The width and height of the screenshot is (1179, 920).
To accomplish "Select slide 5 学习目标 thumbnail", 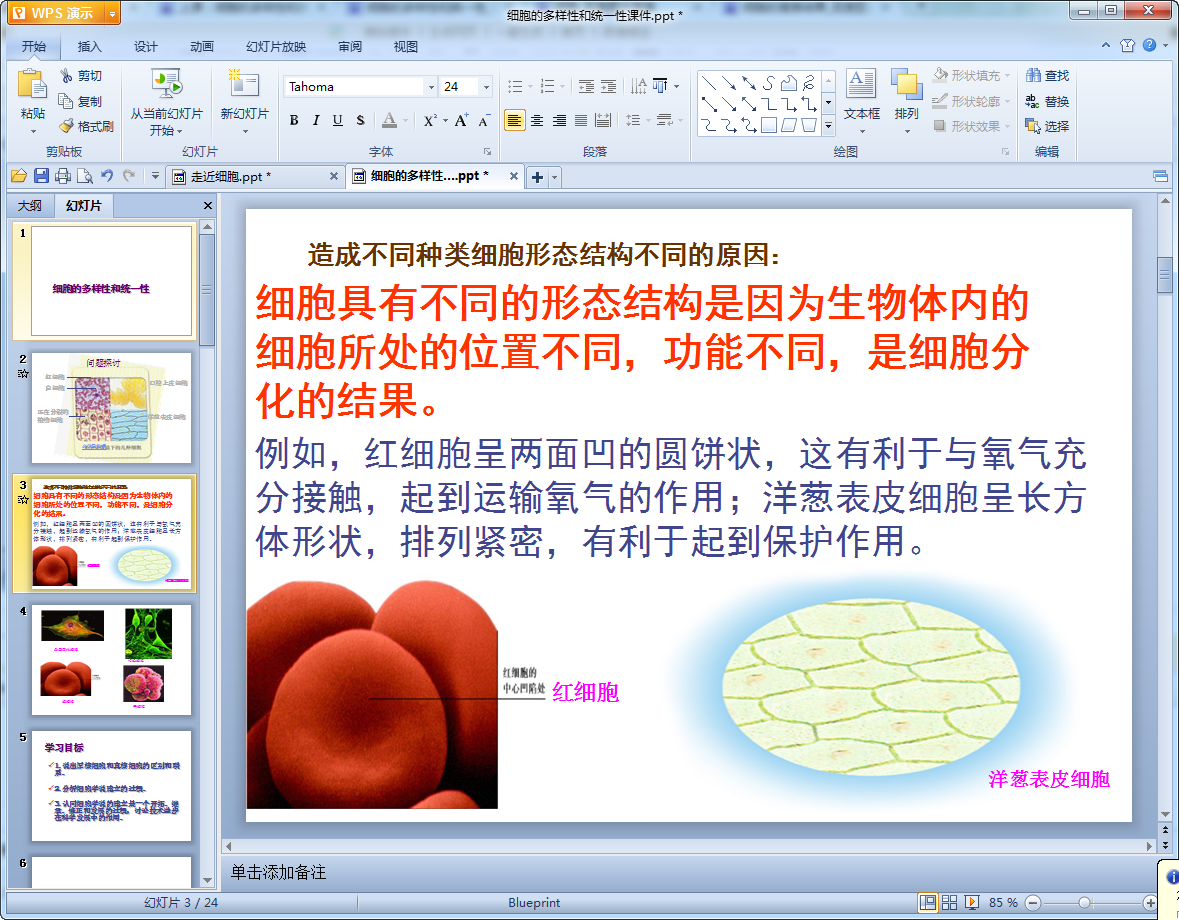I will tap(111, 785).
